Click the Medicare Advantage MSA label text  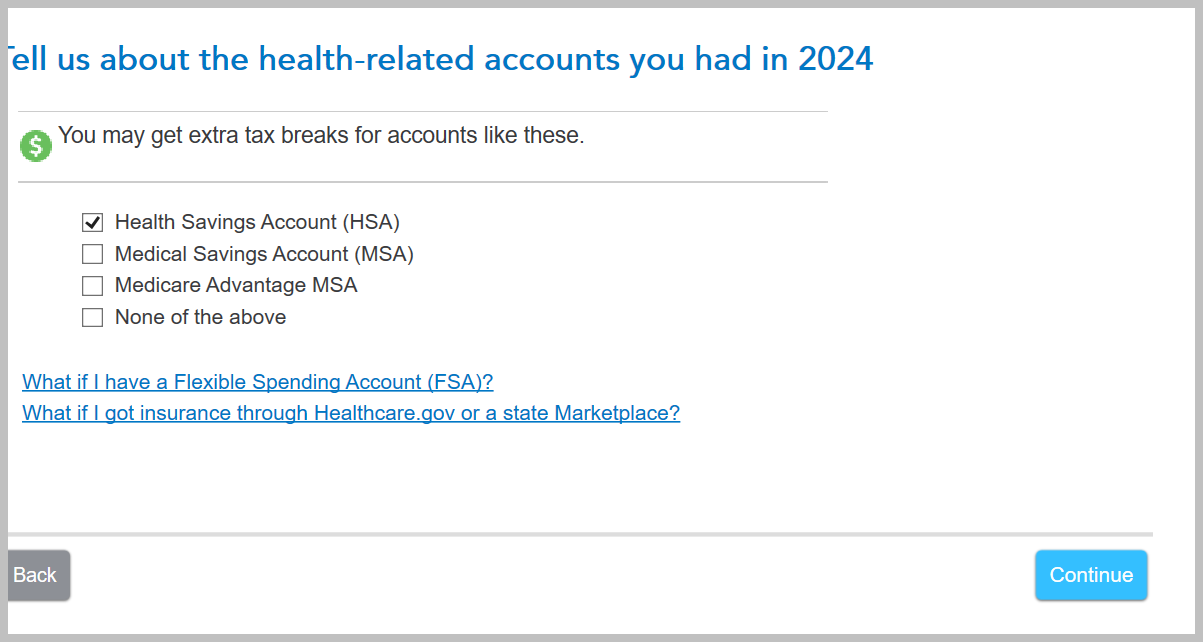[x=236, y=286]
